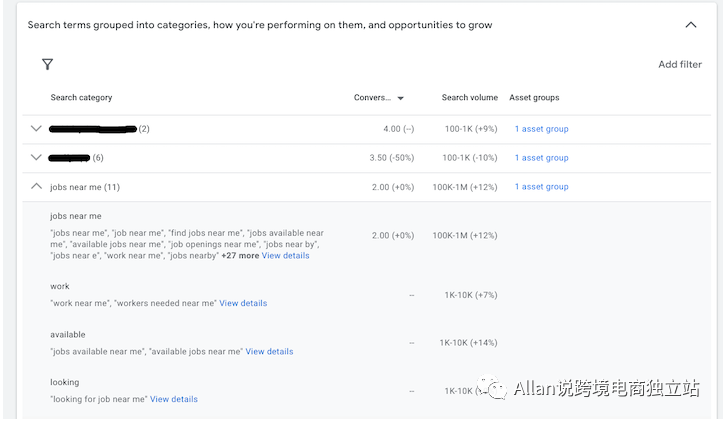Screen dimensions: 723x421
Task: Open asset group link in second row
Action: [x=541, y=158]
